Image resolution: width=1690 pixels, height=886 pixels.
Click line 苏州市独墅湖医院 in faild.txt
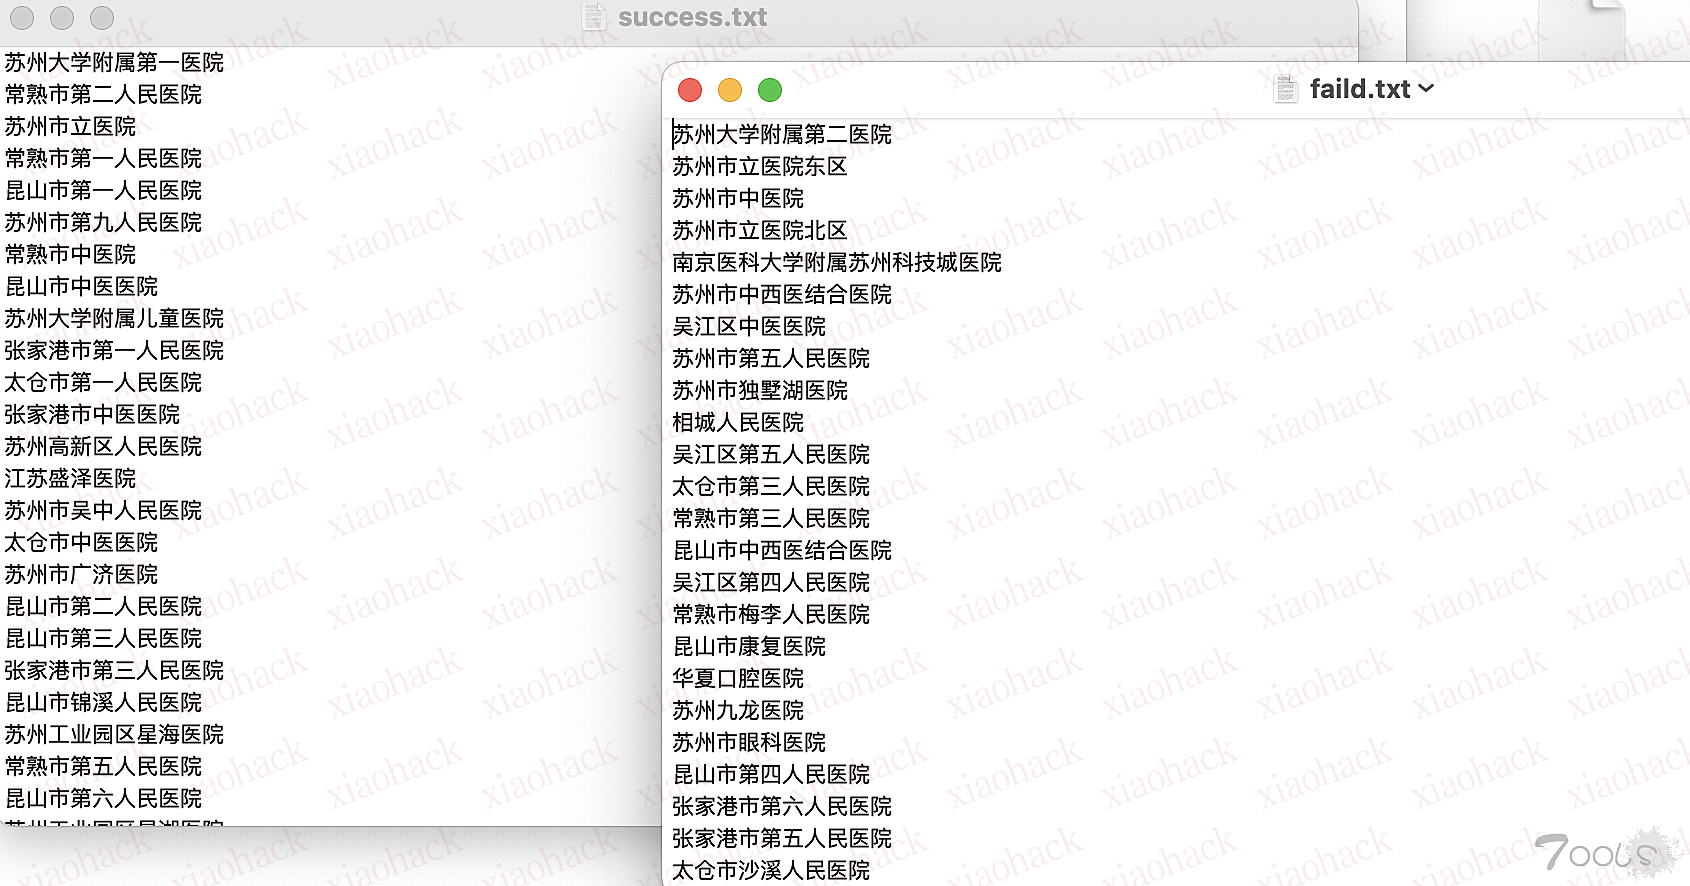[x=760, y=390]
